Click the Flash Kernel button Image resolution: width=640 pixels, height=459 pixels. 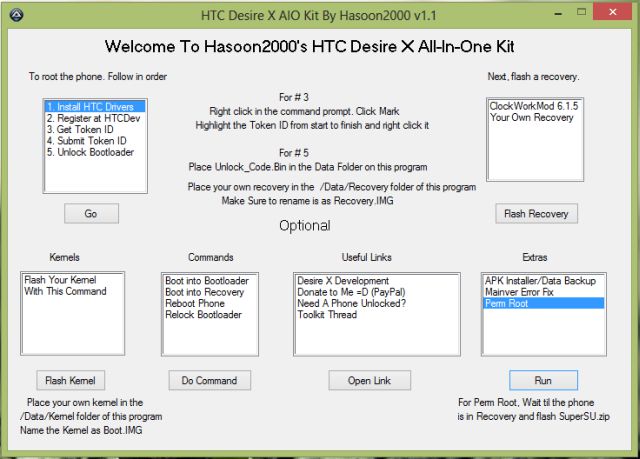71,380
